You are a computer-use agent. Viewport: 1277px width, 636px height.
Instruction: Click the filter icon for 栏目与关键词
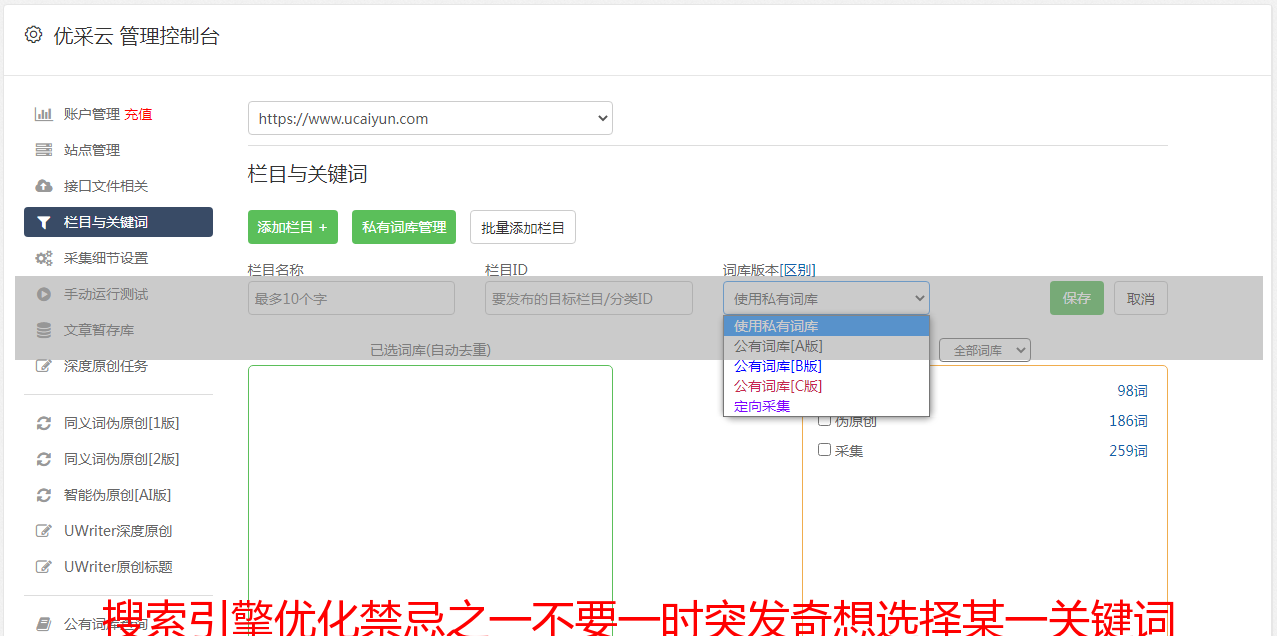pos(44,222)
